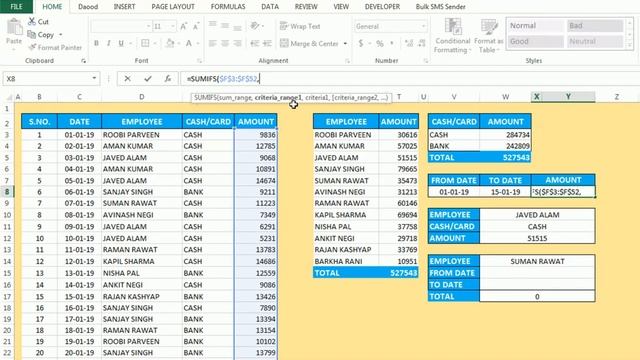
Task: Open the General number format dropdown
Action: 423,27
